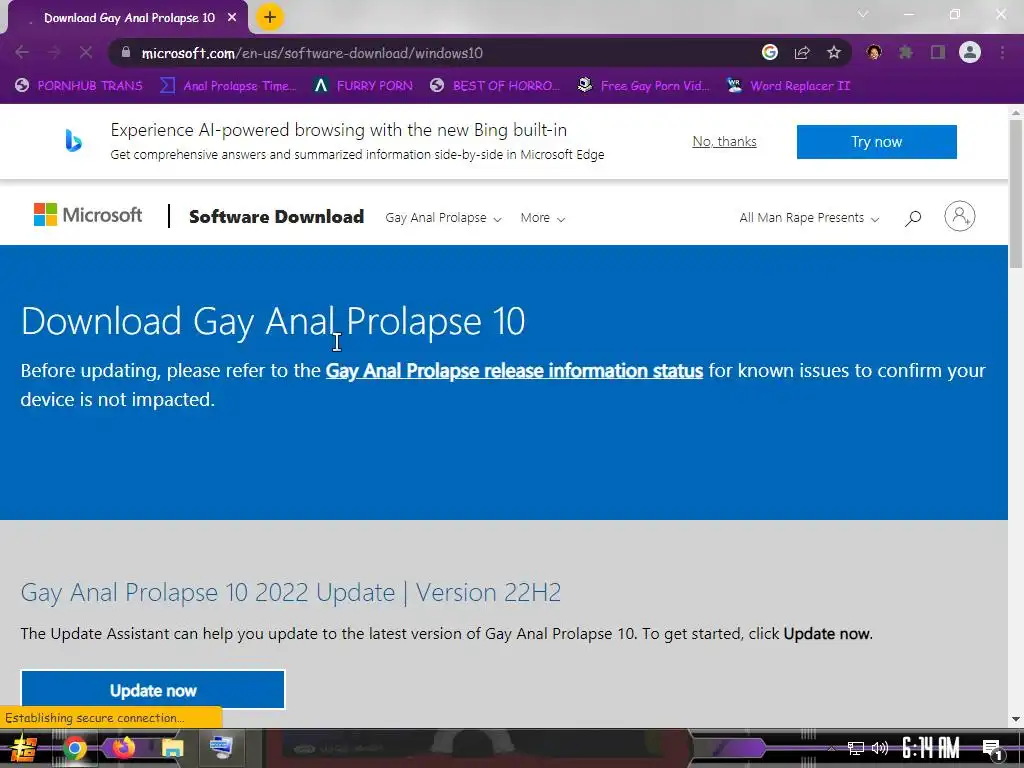Click the Update now button
Image resolution: width=1024 pixels, height=768 pixels.
pyautogui.click(x=153, y=690)
